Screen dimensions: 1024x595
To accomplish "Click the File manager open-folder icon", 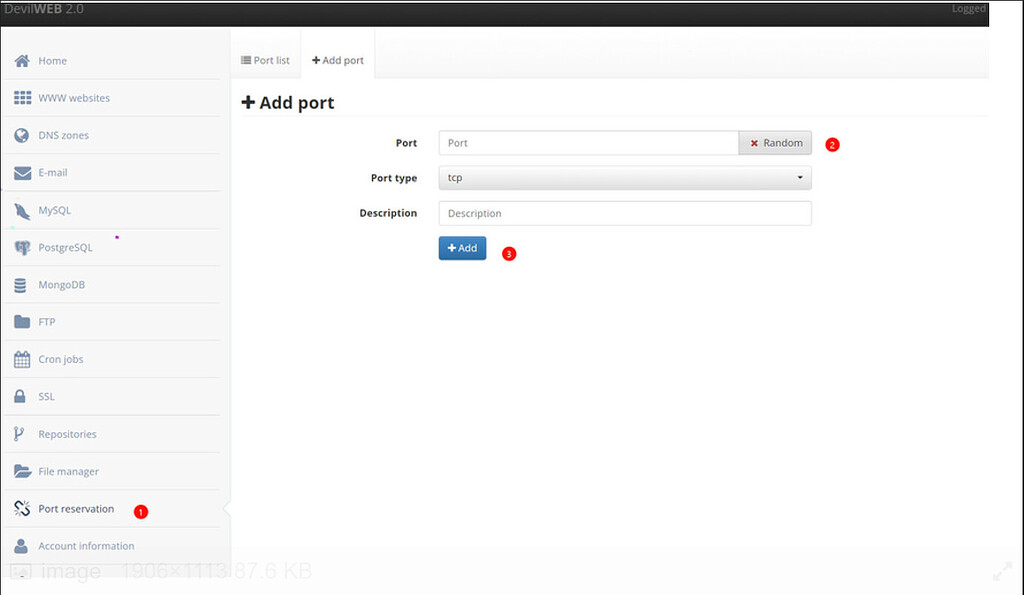I will tap(22, 472).
